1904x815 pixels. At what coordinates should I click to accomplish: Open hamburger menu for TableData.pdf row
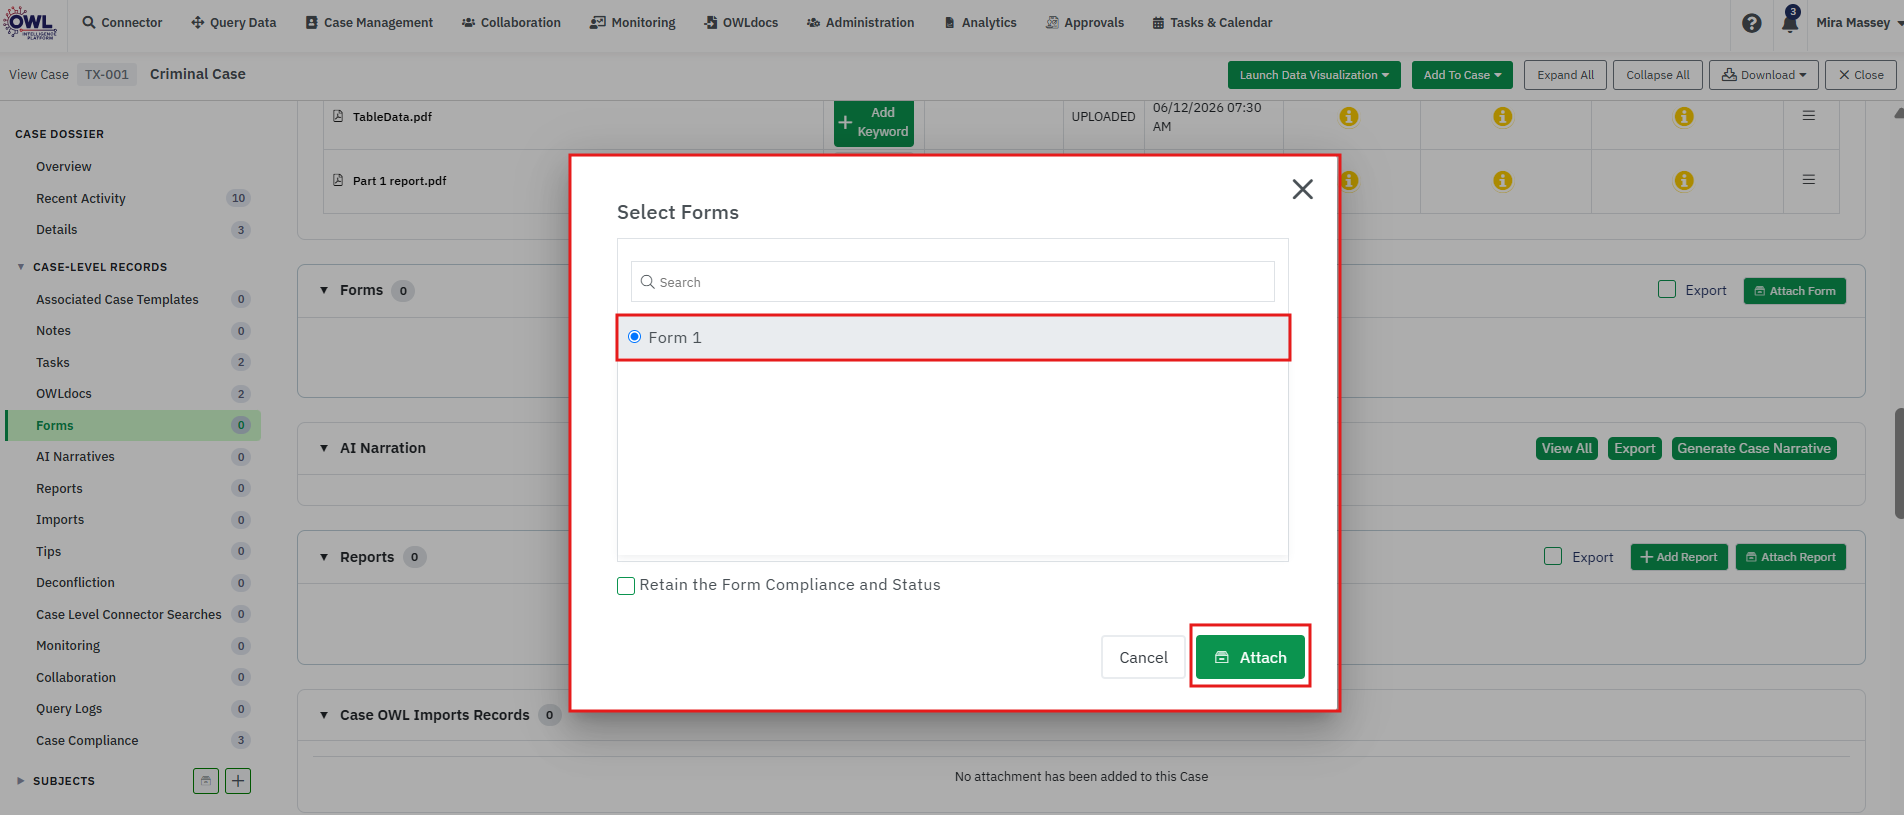pos(1809,116)
